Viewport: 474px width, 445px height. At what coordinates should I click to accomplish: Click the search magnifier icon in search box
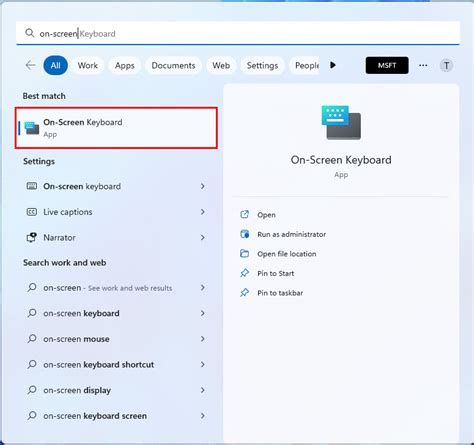[30, 33]
